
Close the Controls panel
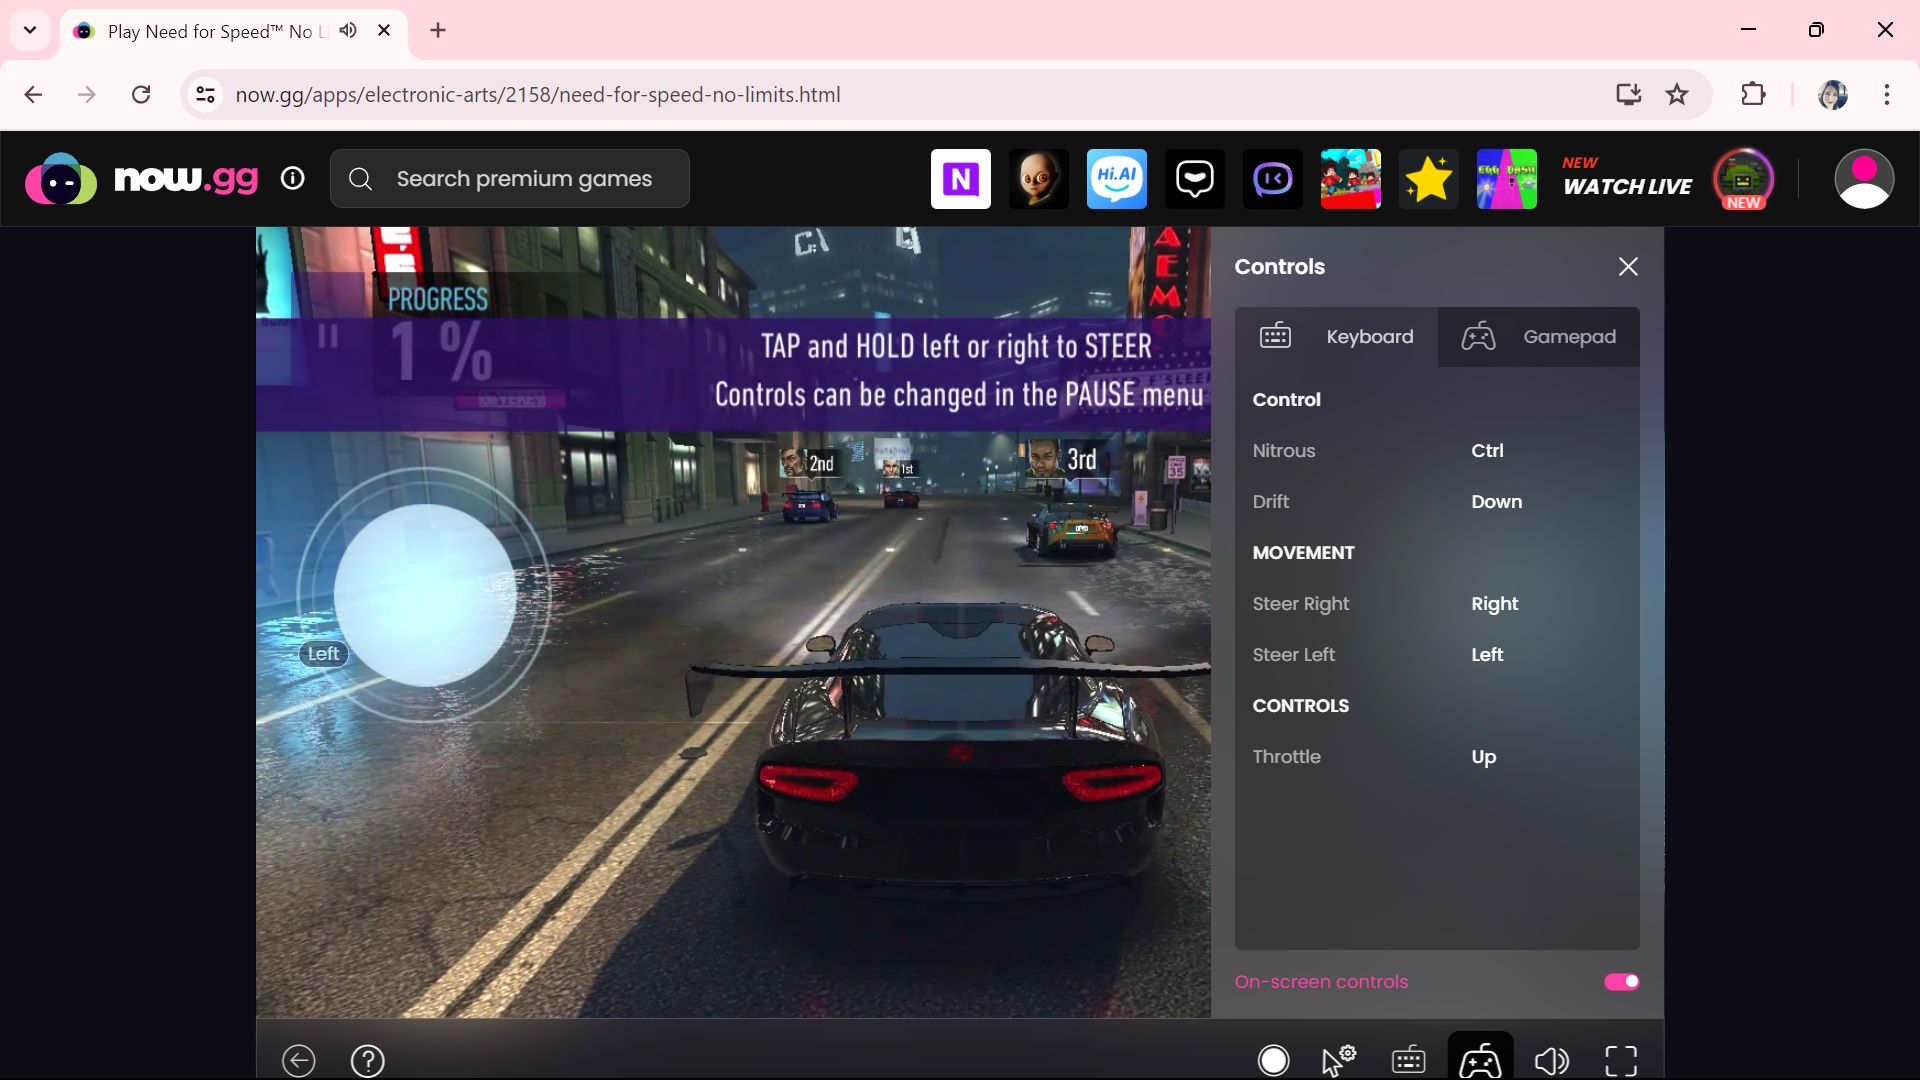click(x=1628, y=267)
